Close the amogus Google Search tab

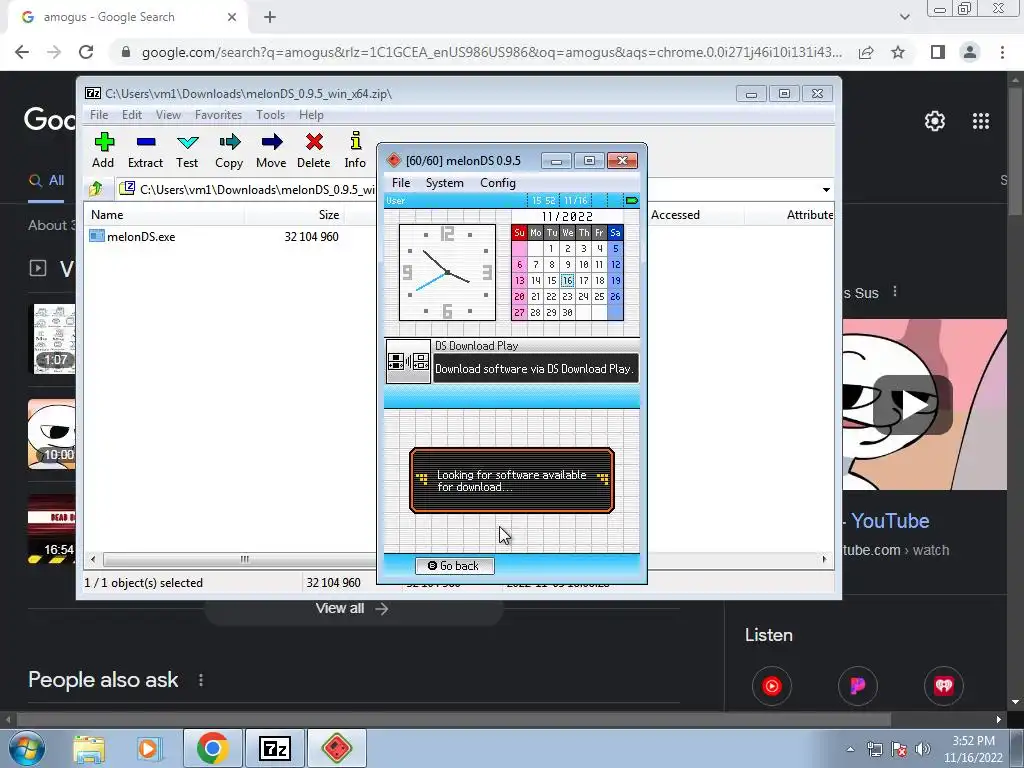pyautogui.click(x=232, y=18)
